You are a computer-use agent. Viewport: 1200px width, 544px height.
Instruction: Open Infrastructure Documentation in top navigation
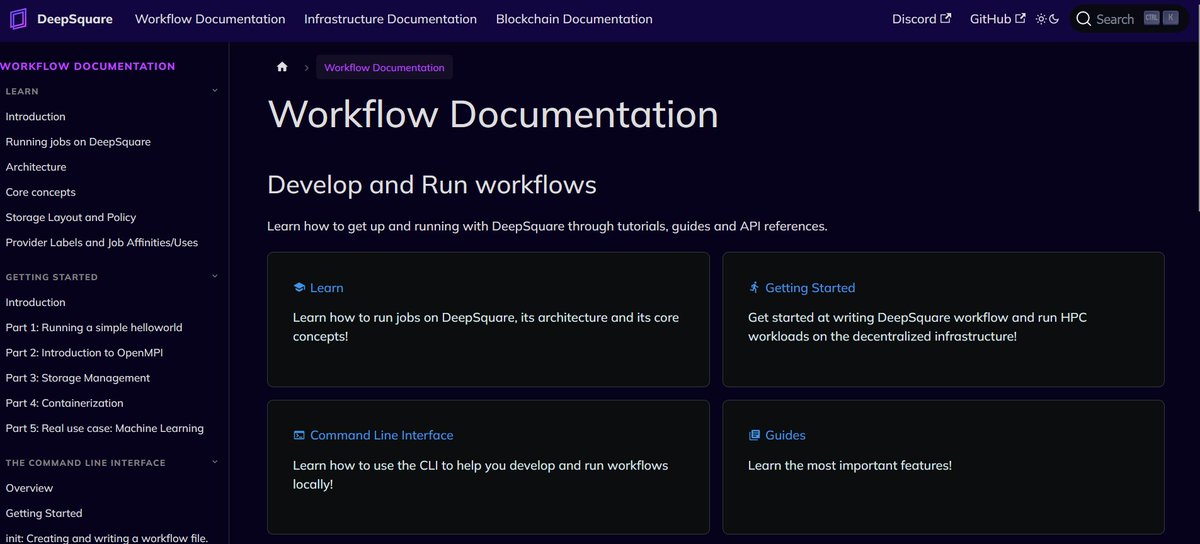(390, 19)
